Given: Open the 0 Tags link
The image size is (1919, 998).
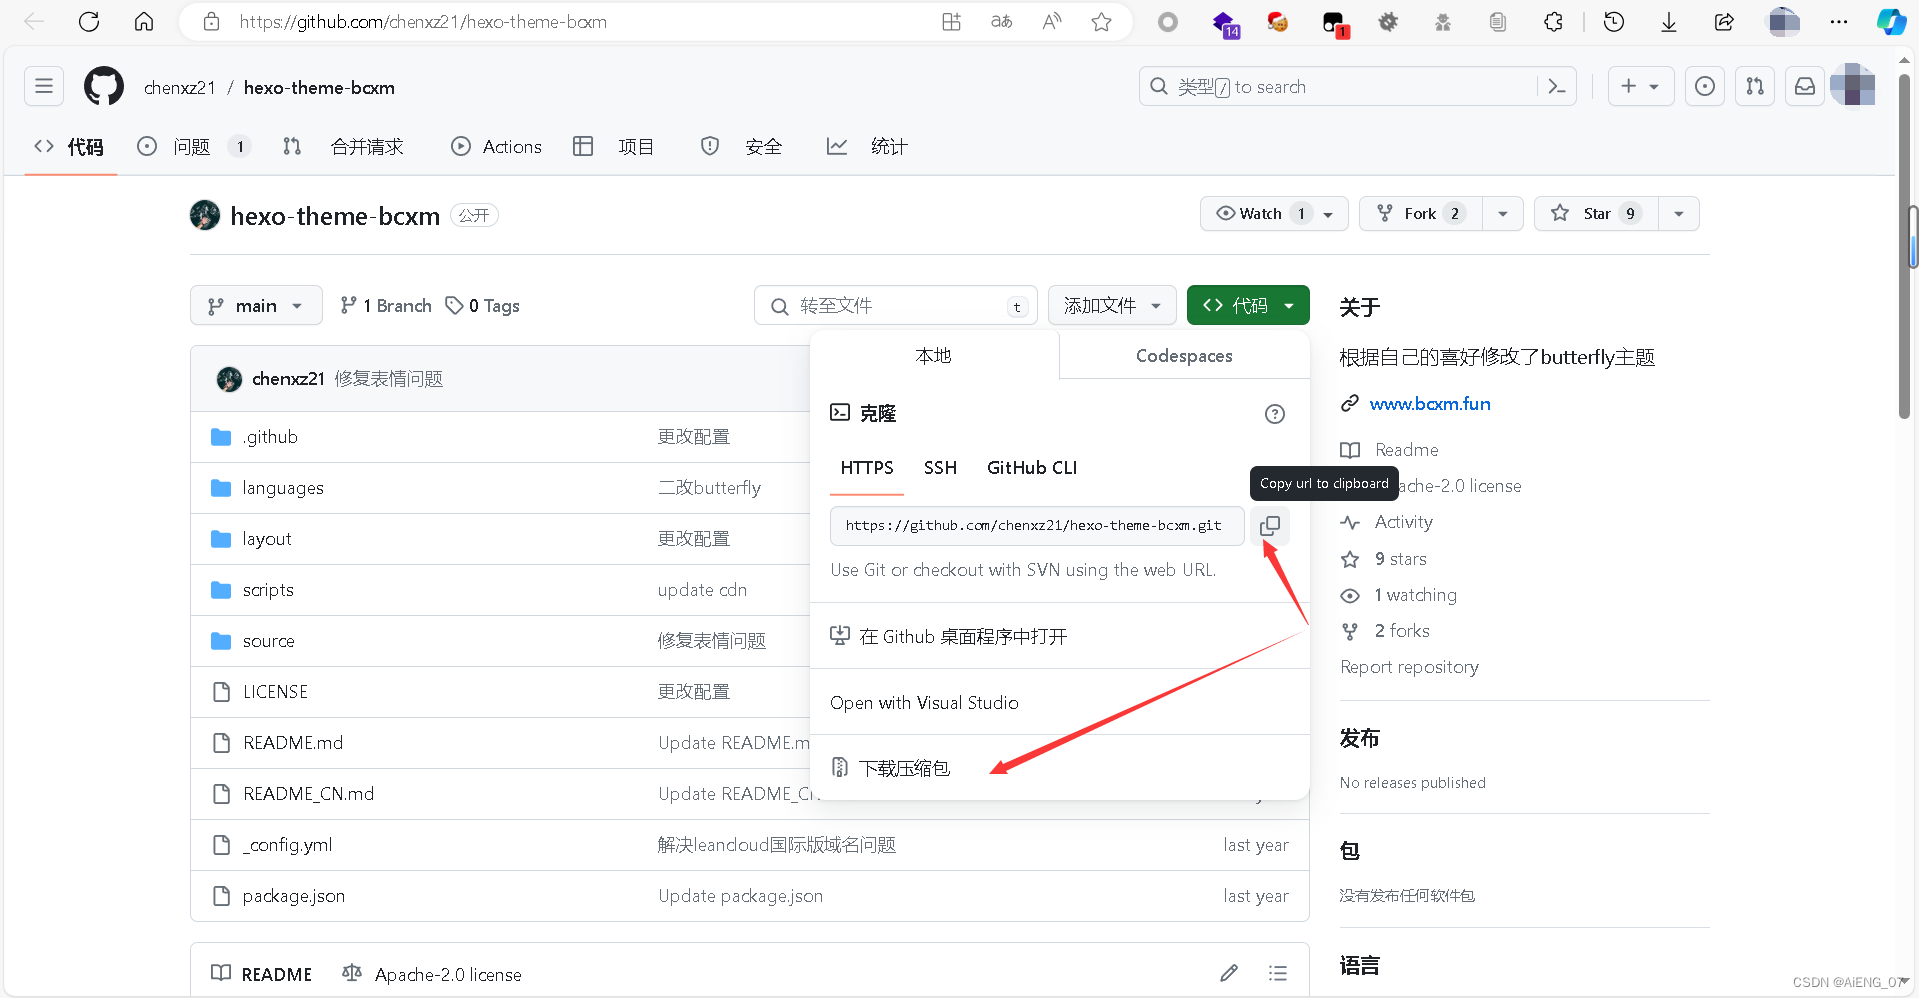Looking at the screenshot, I should (x=483, y=305).
